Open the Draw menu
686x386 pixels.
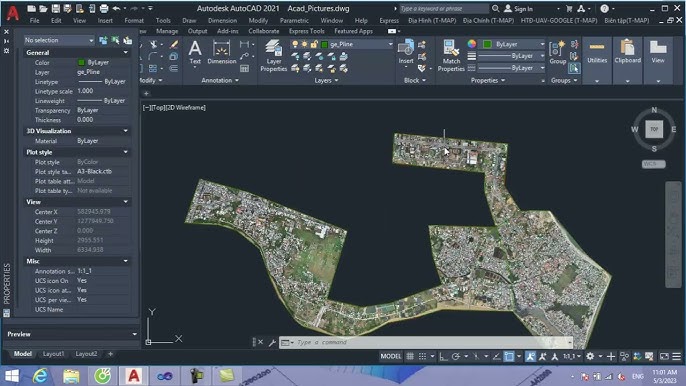tap(189, 21)
